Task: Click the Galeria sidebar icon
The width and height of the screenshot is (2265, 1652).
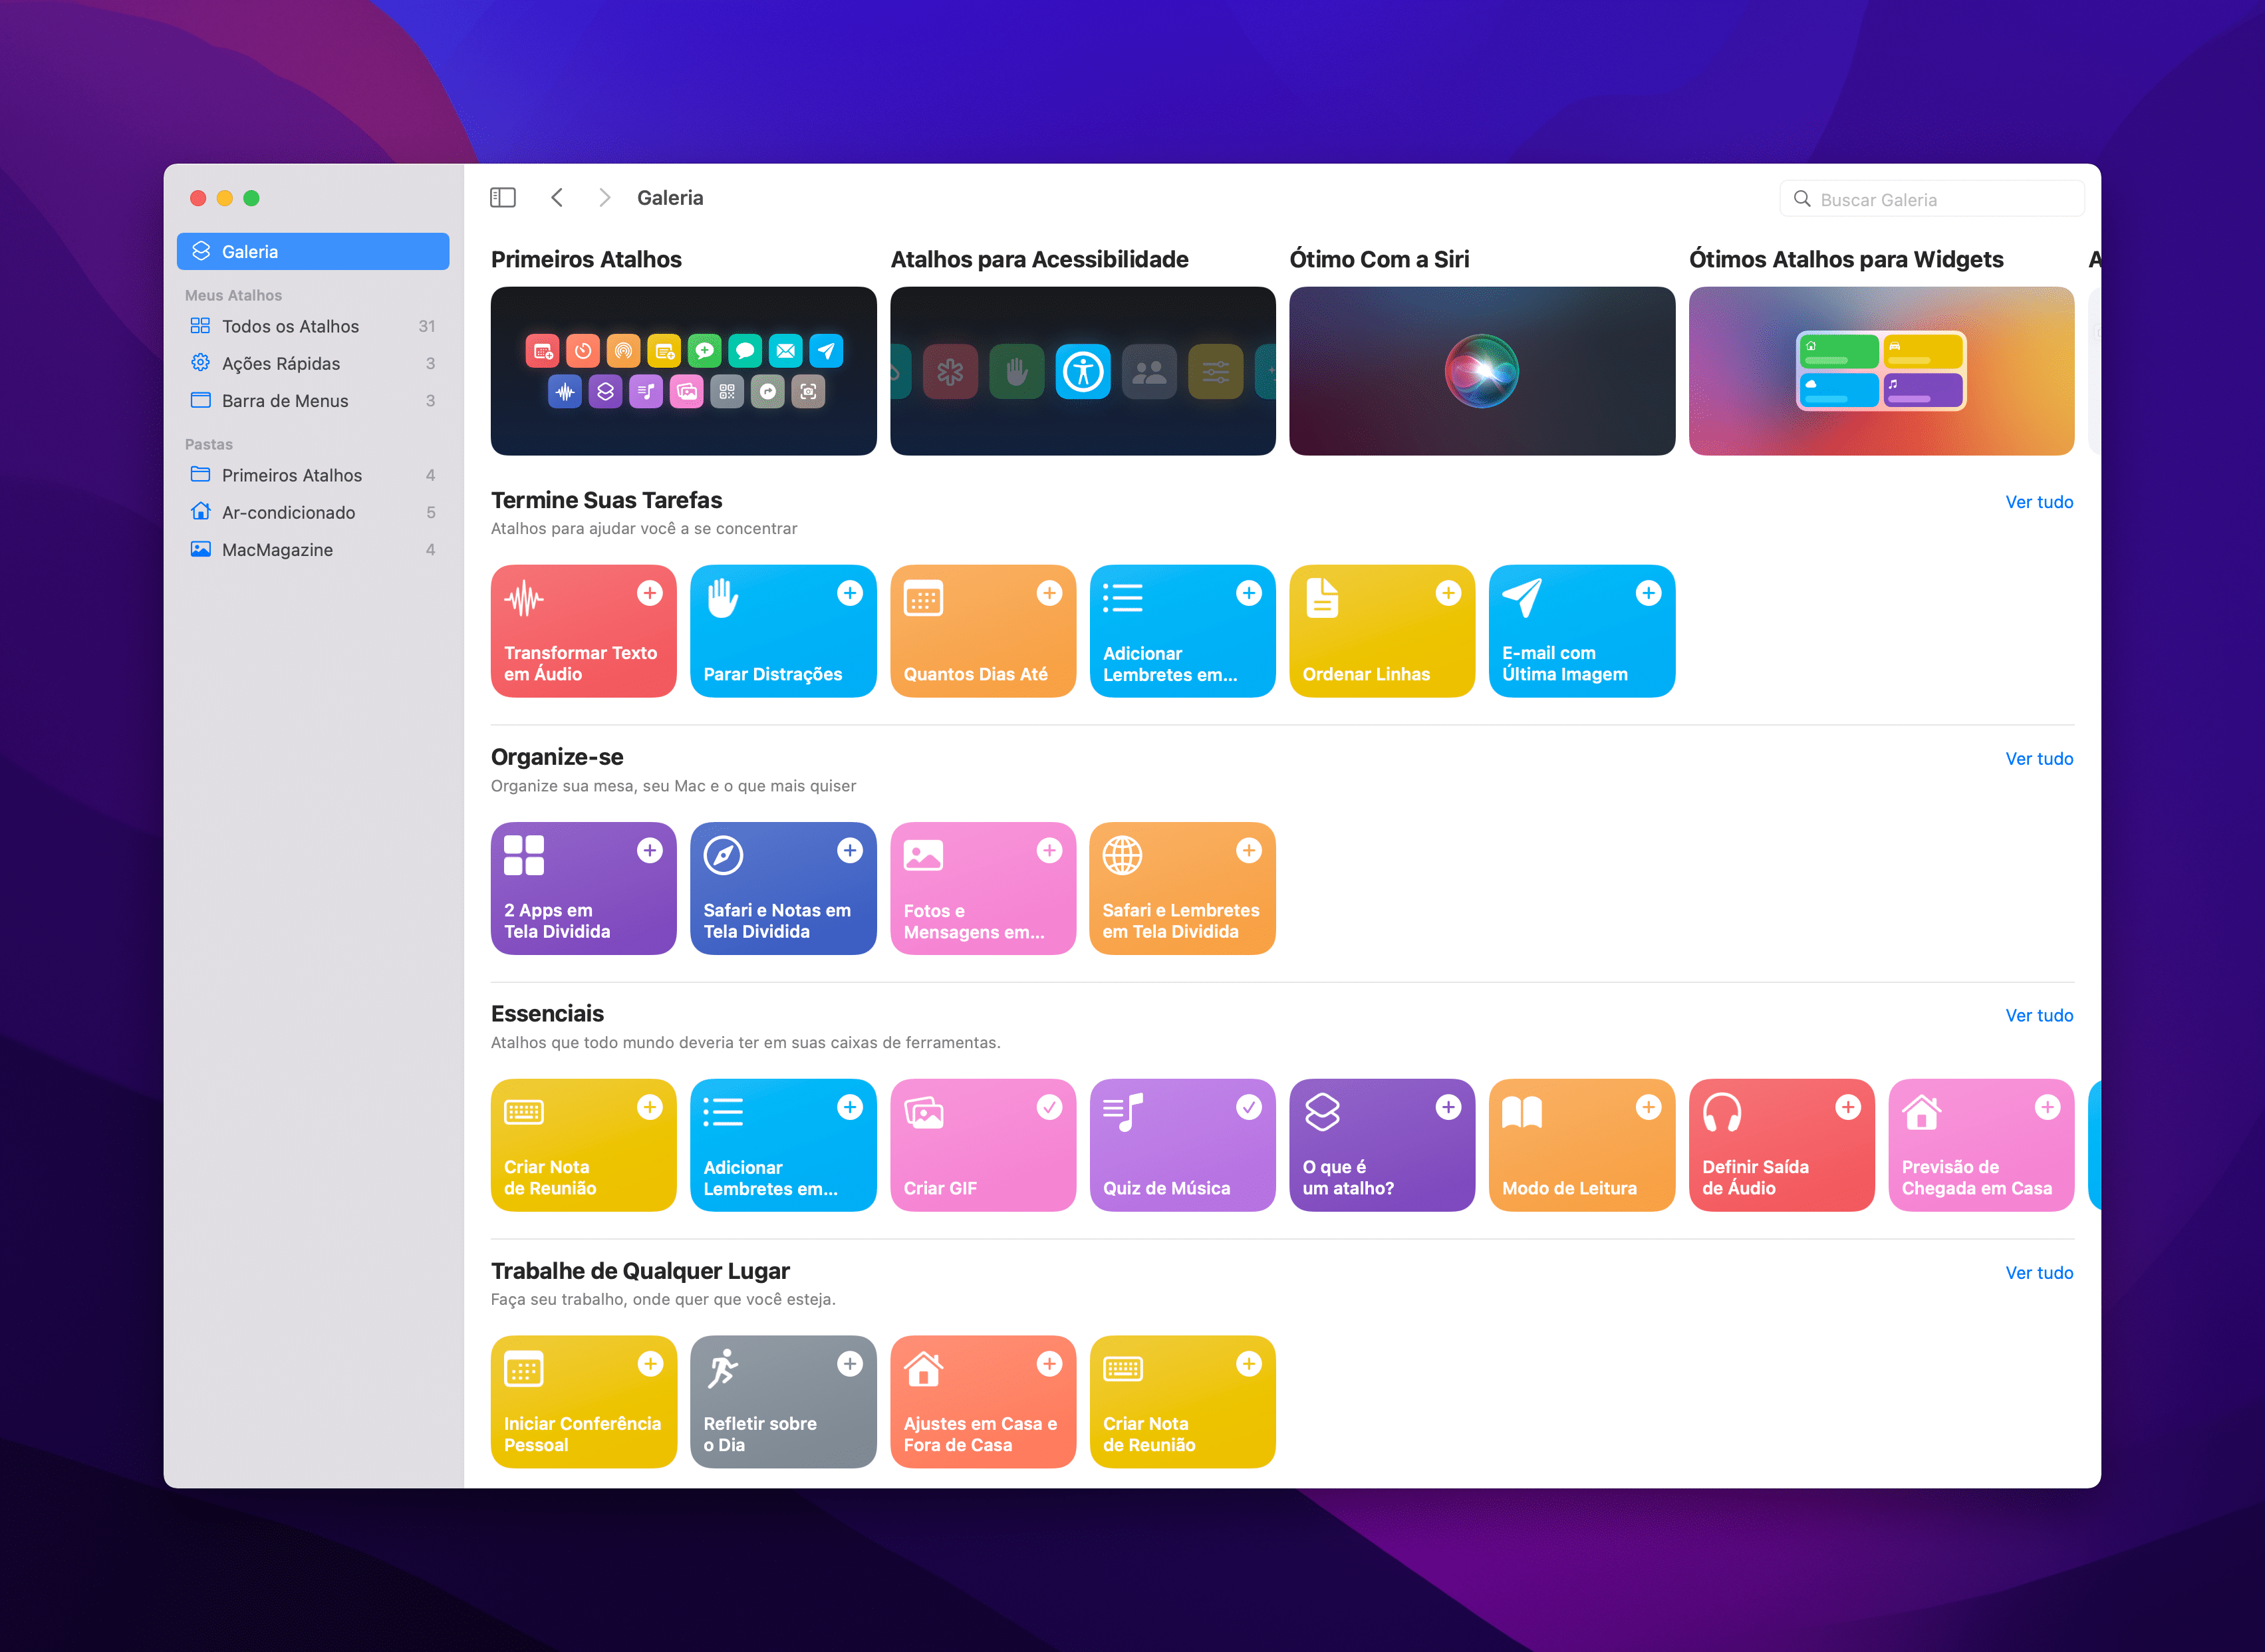Action: (x=201, y=251)
